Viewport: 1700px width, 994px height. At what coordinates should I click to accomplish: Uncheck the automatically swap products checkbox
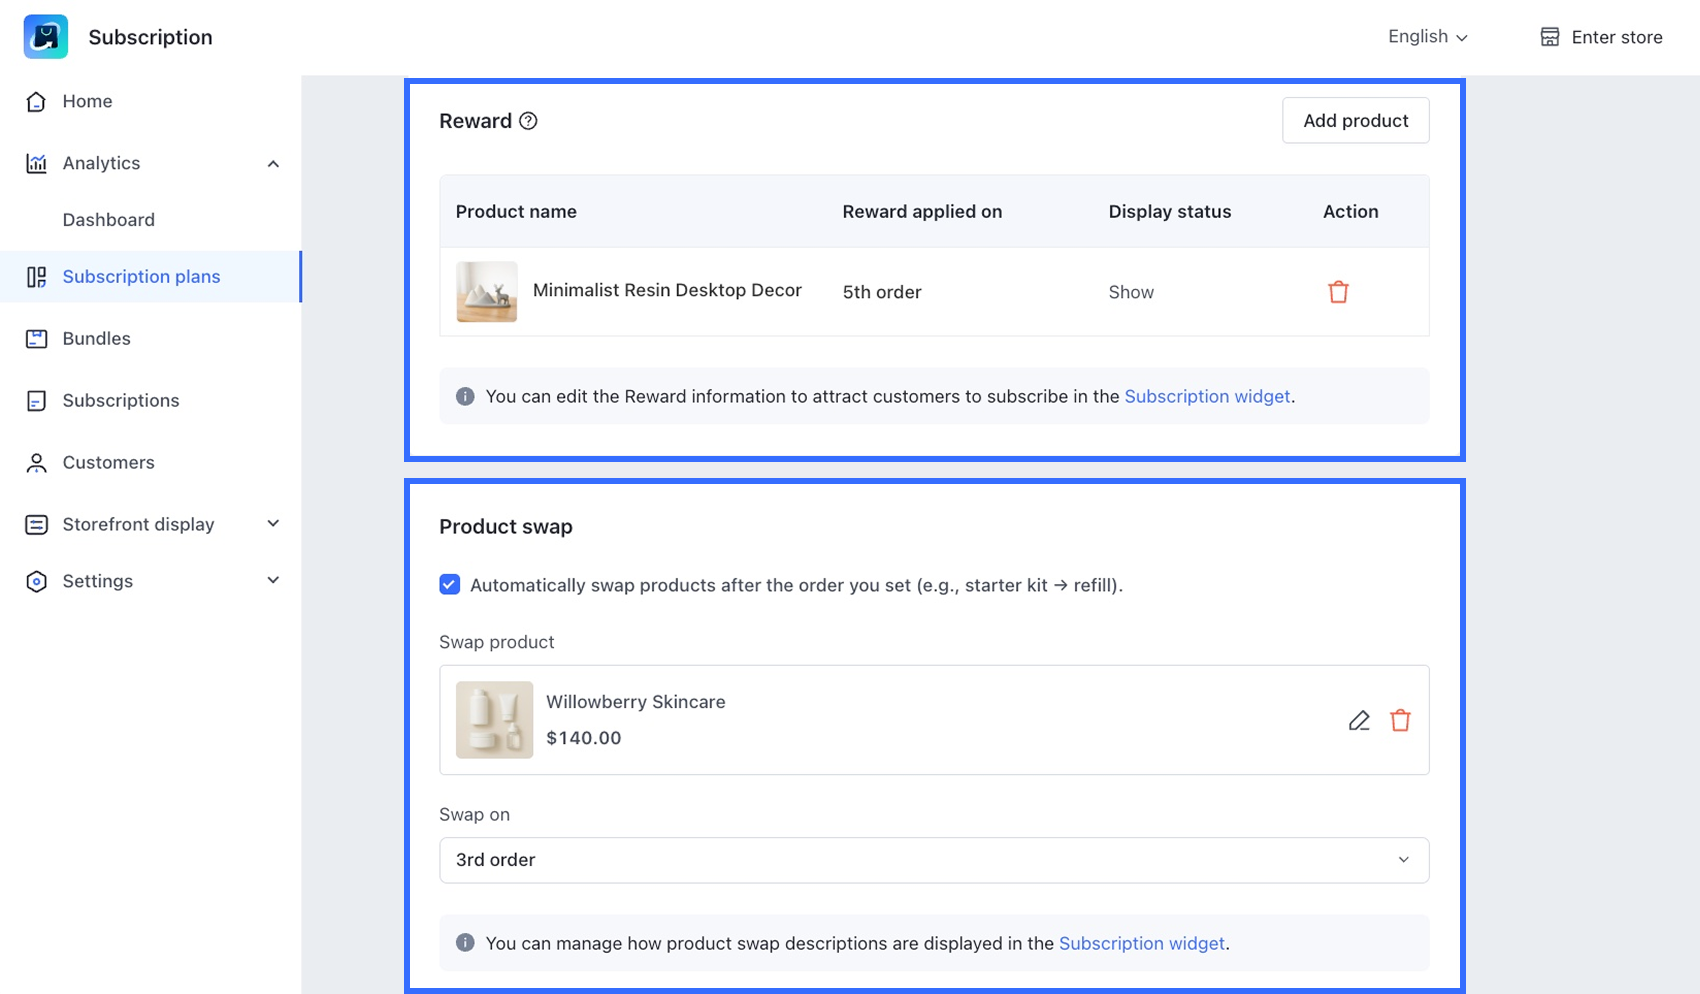click(x=450, y=585)
